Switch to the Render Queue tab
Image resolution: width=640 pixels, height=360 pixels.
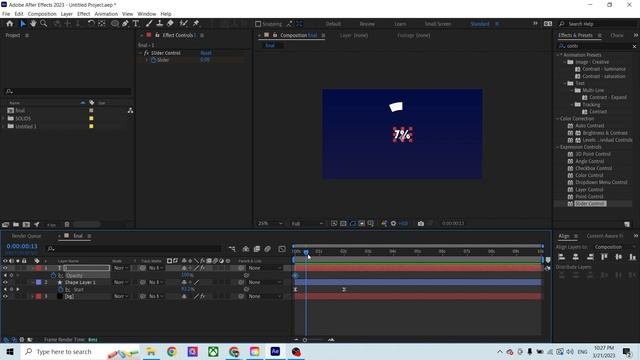26,236
